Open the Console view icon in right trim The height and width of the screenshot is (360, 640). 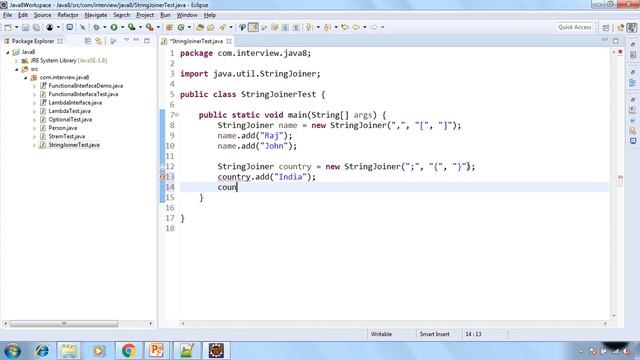pos(633,141)
